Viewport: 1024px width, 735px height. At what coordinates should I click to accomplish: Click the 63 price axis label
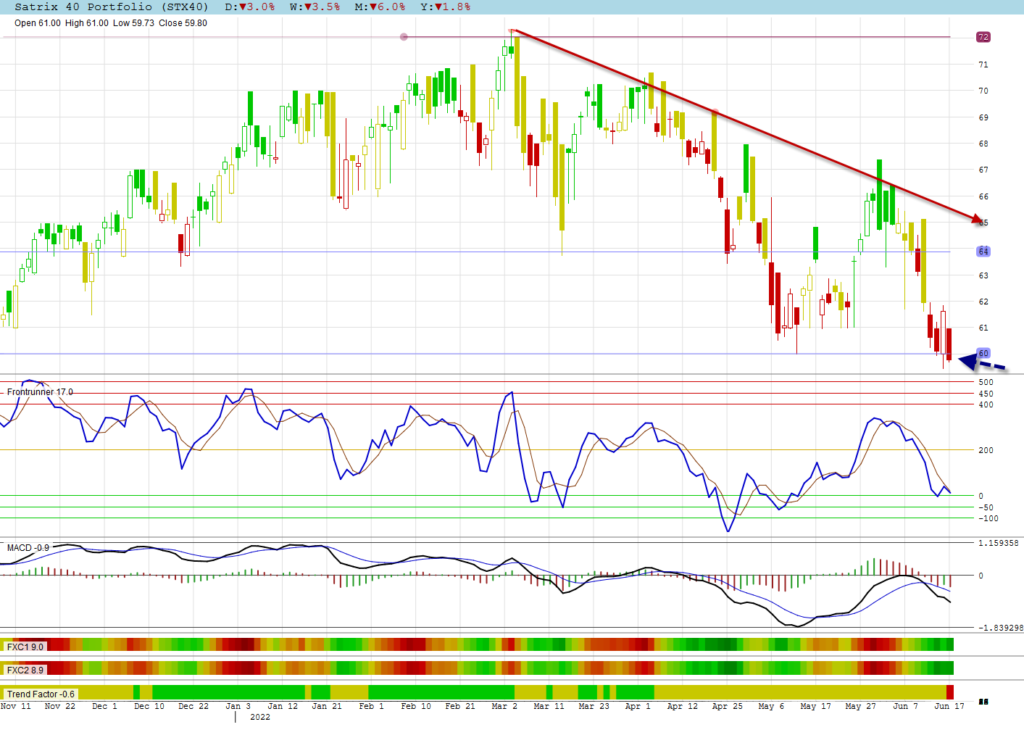[x=983, y=276]
